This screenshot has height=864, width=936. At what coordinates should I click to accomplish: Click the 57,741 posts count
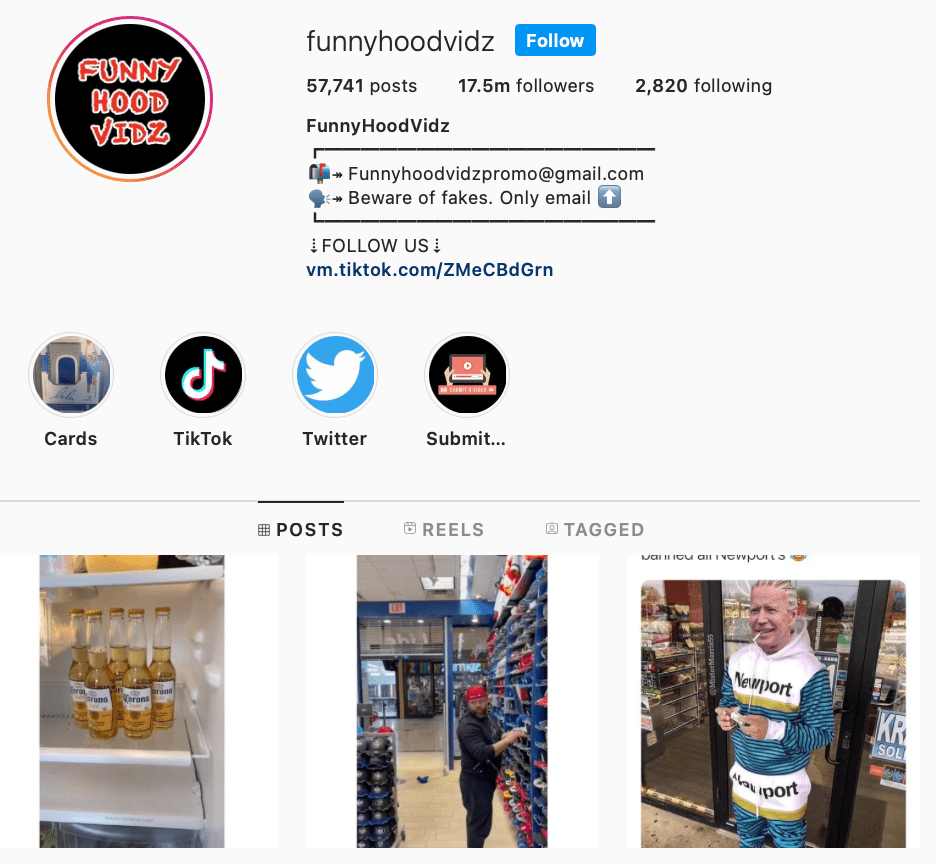click(x=362, y=86)
